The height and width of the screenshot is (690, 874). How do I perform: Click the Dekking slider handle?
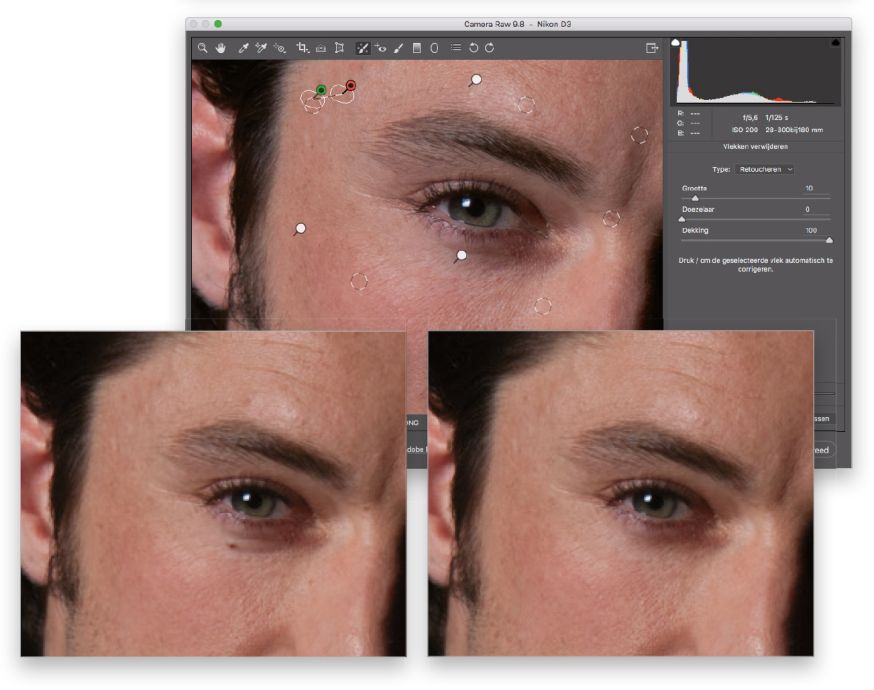point(829,240)
